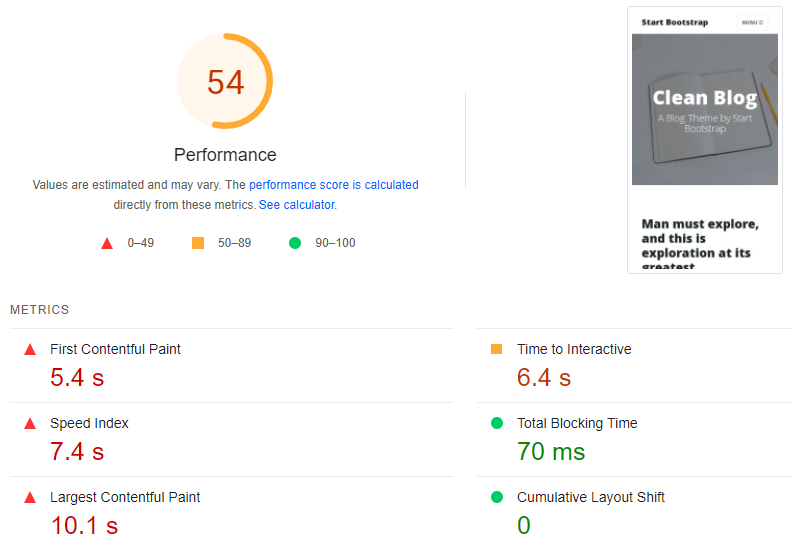Click the 7.4 s value
792x545 pixels.
pyautogui.click(x=77, y=452)
